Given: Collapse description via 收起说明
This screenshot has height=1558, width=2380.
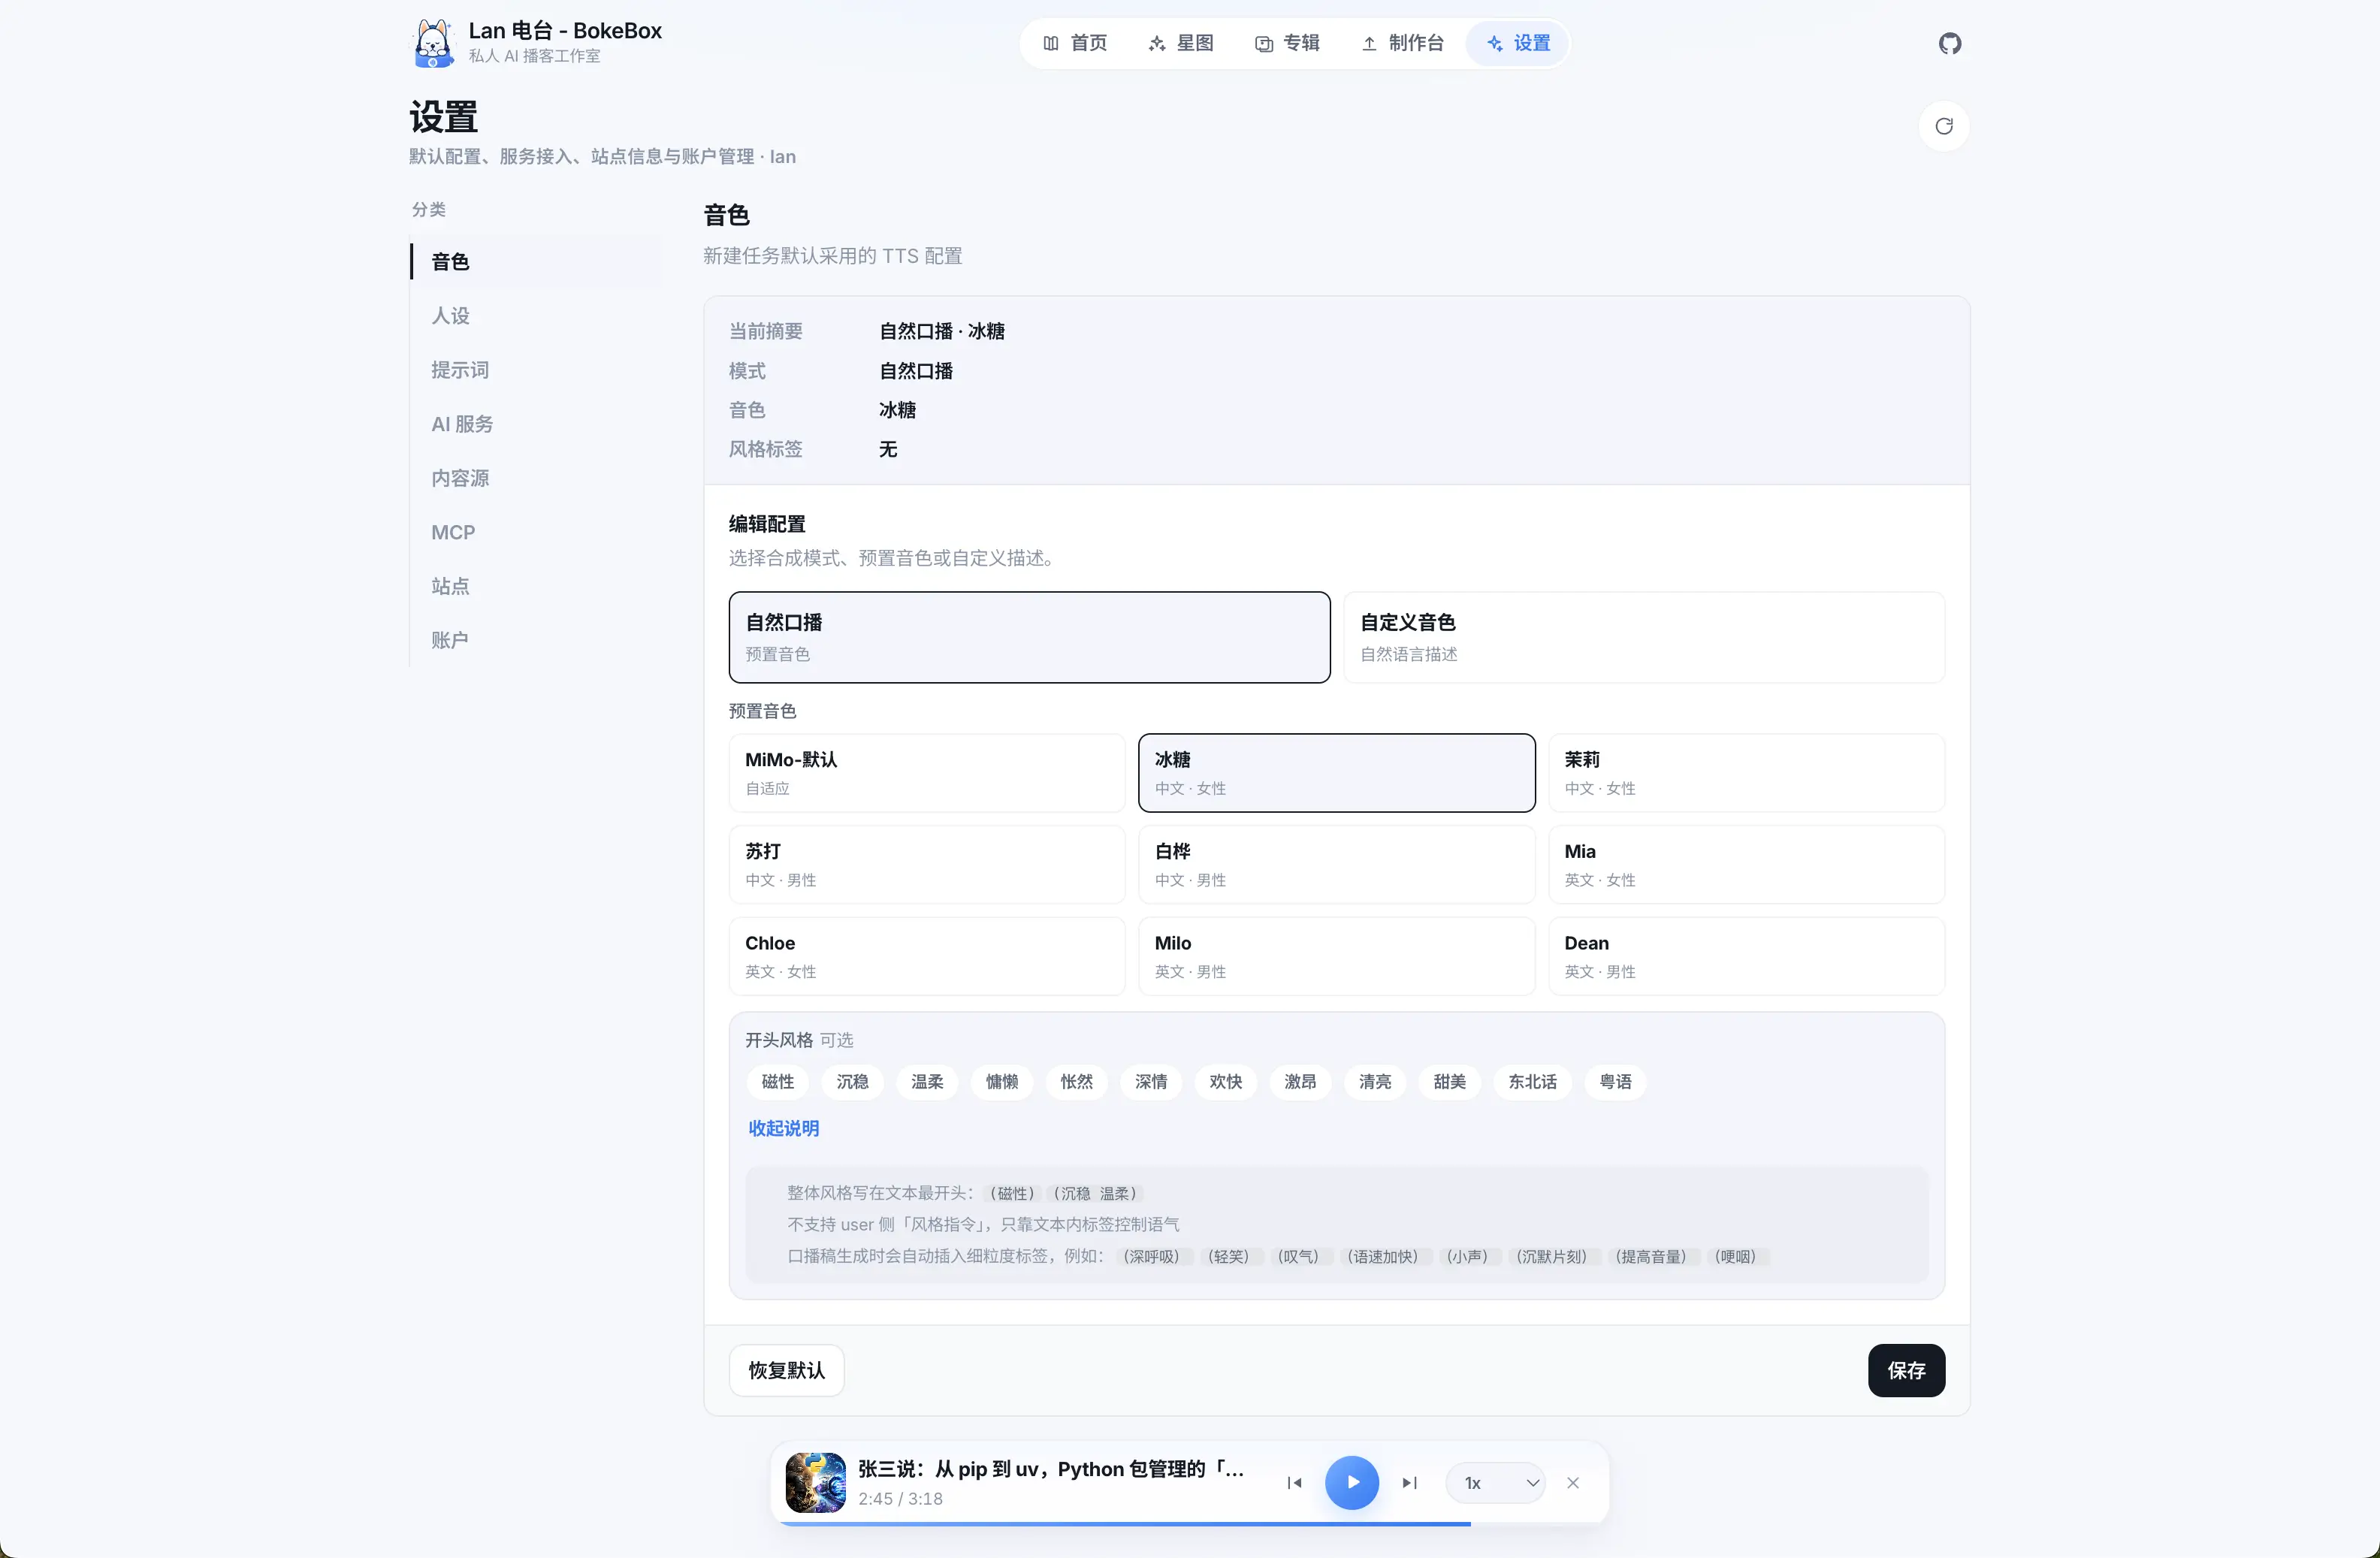Looking at the screenshot, I should click(x=784, y=1128).
